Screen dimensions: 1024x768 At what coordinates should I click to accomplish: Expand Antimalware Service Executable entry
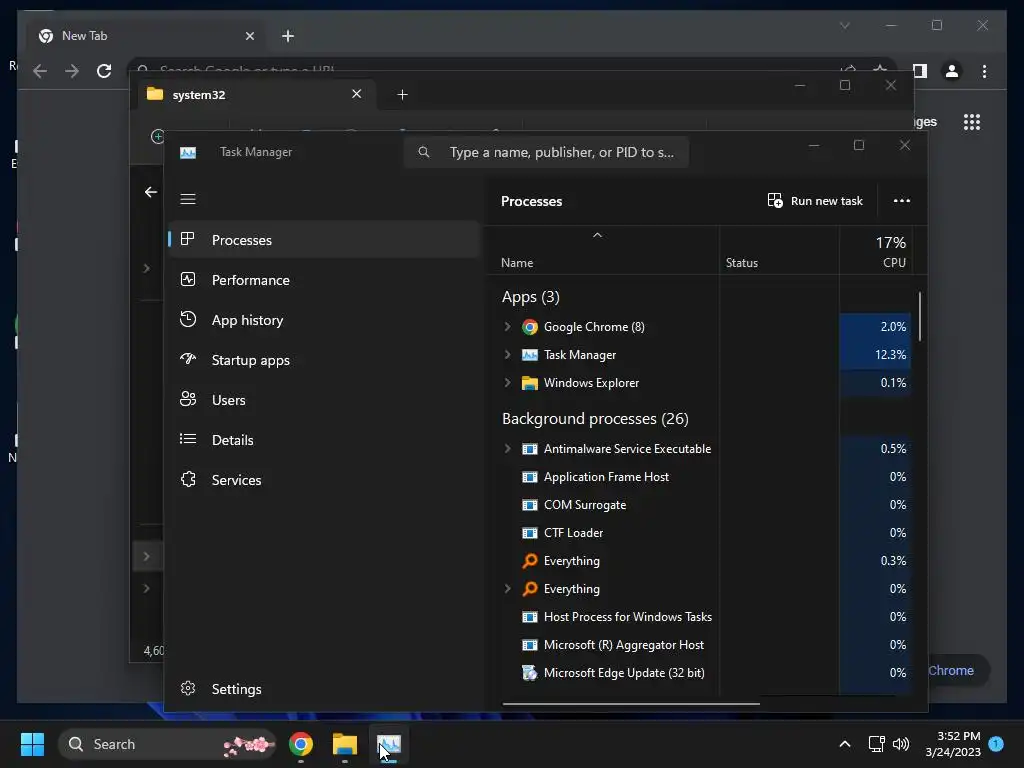click(x=507, y=449)
